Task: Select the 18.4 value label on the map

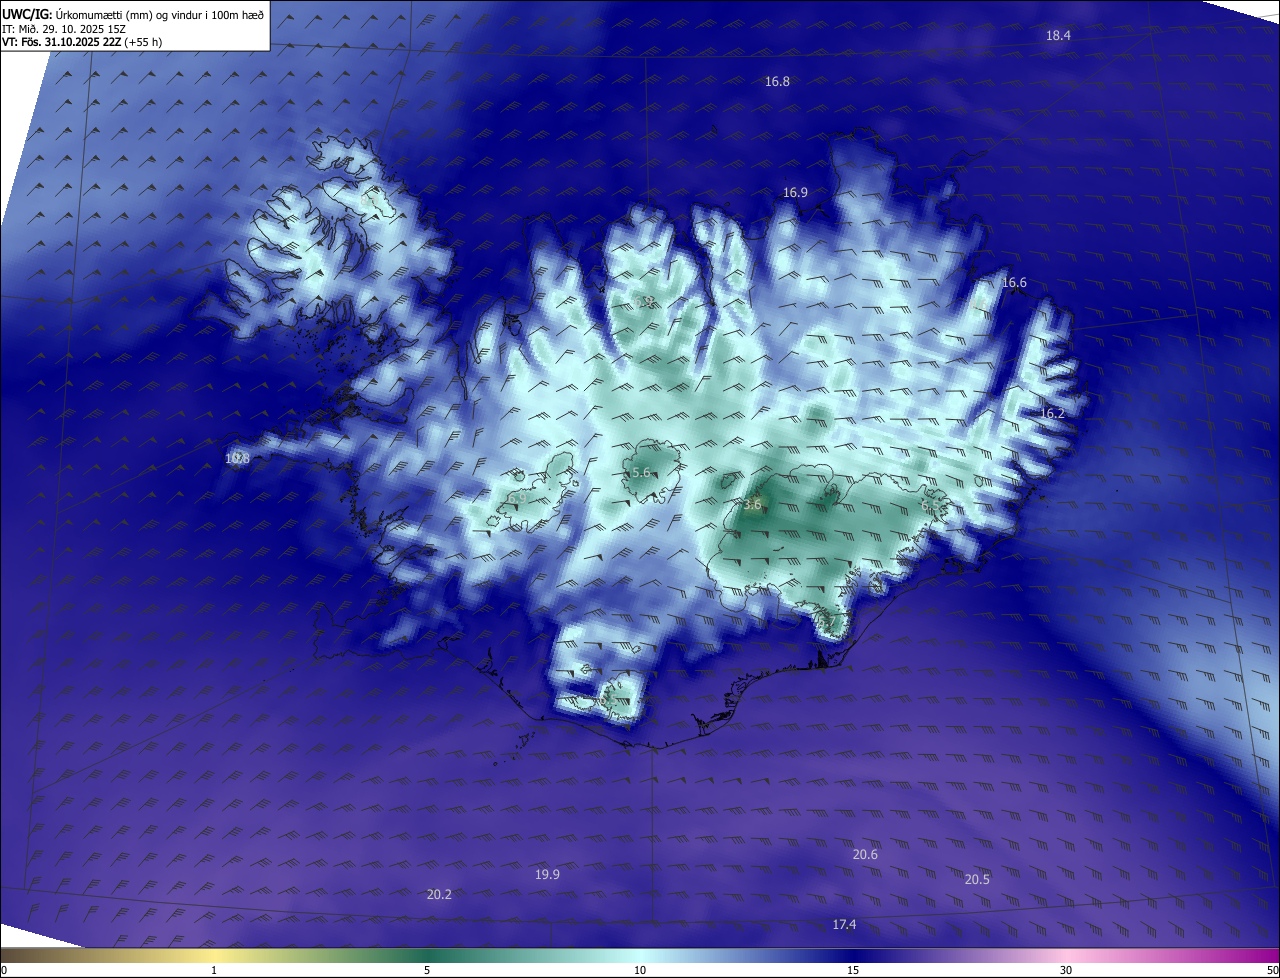Action: (x=1058, y=36)
